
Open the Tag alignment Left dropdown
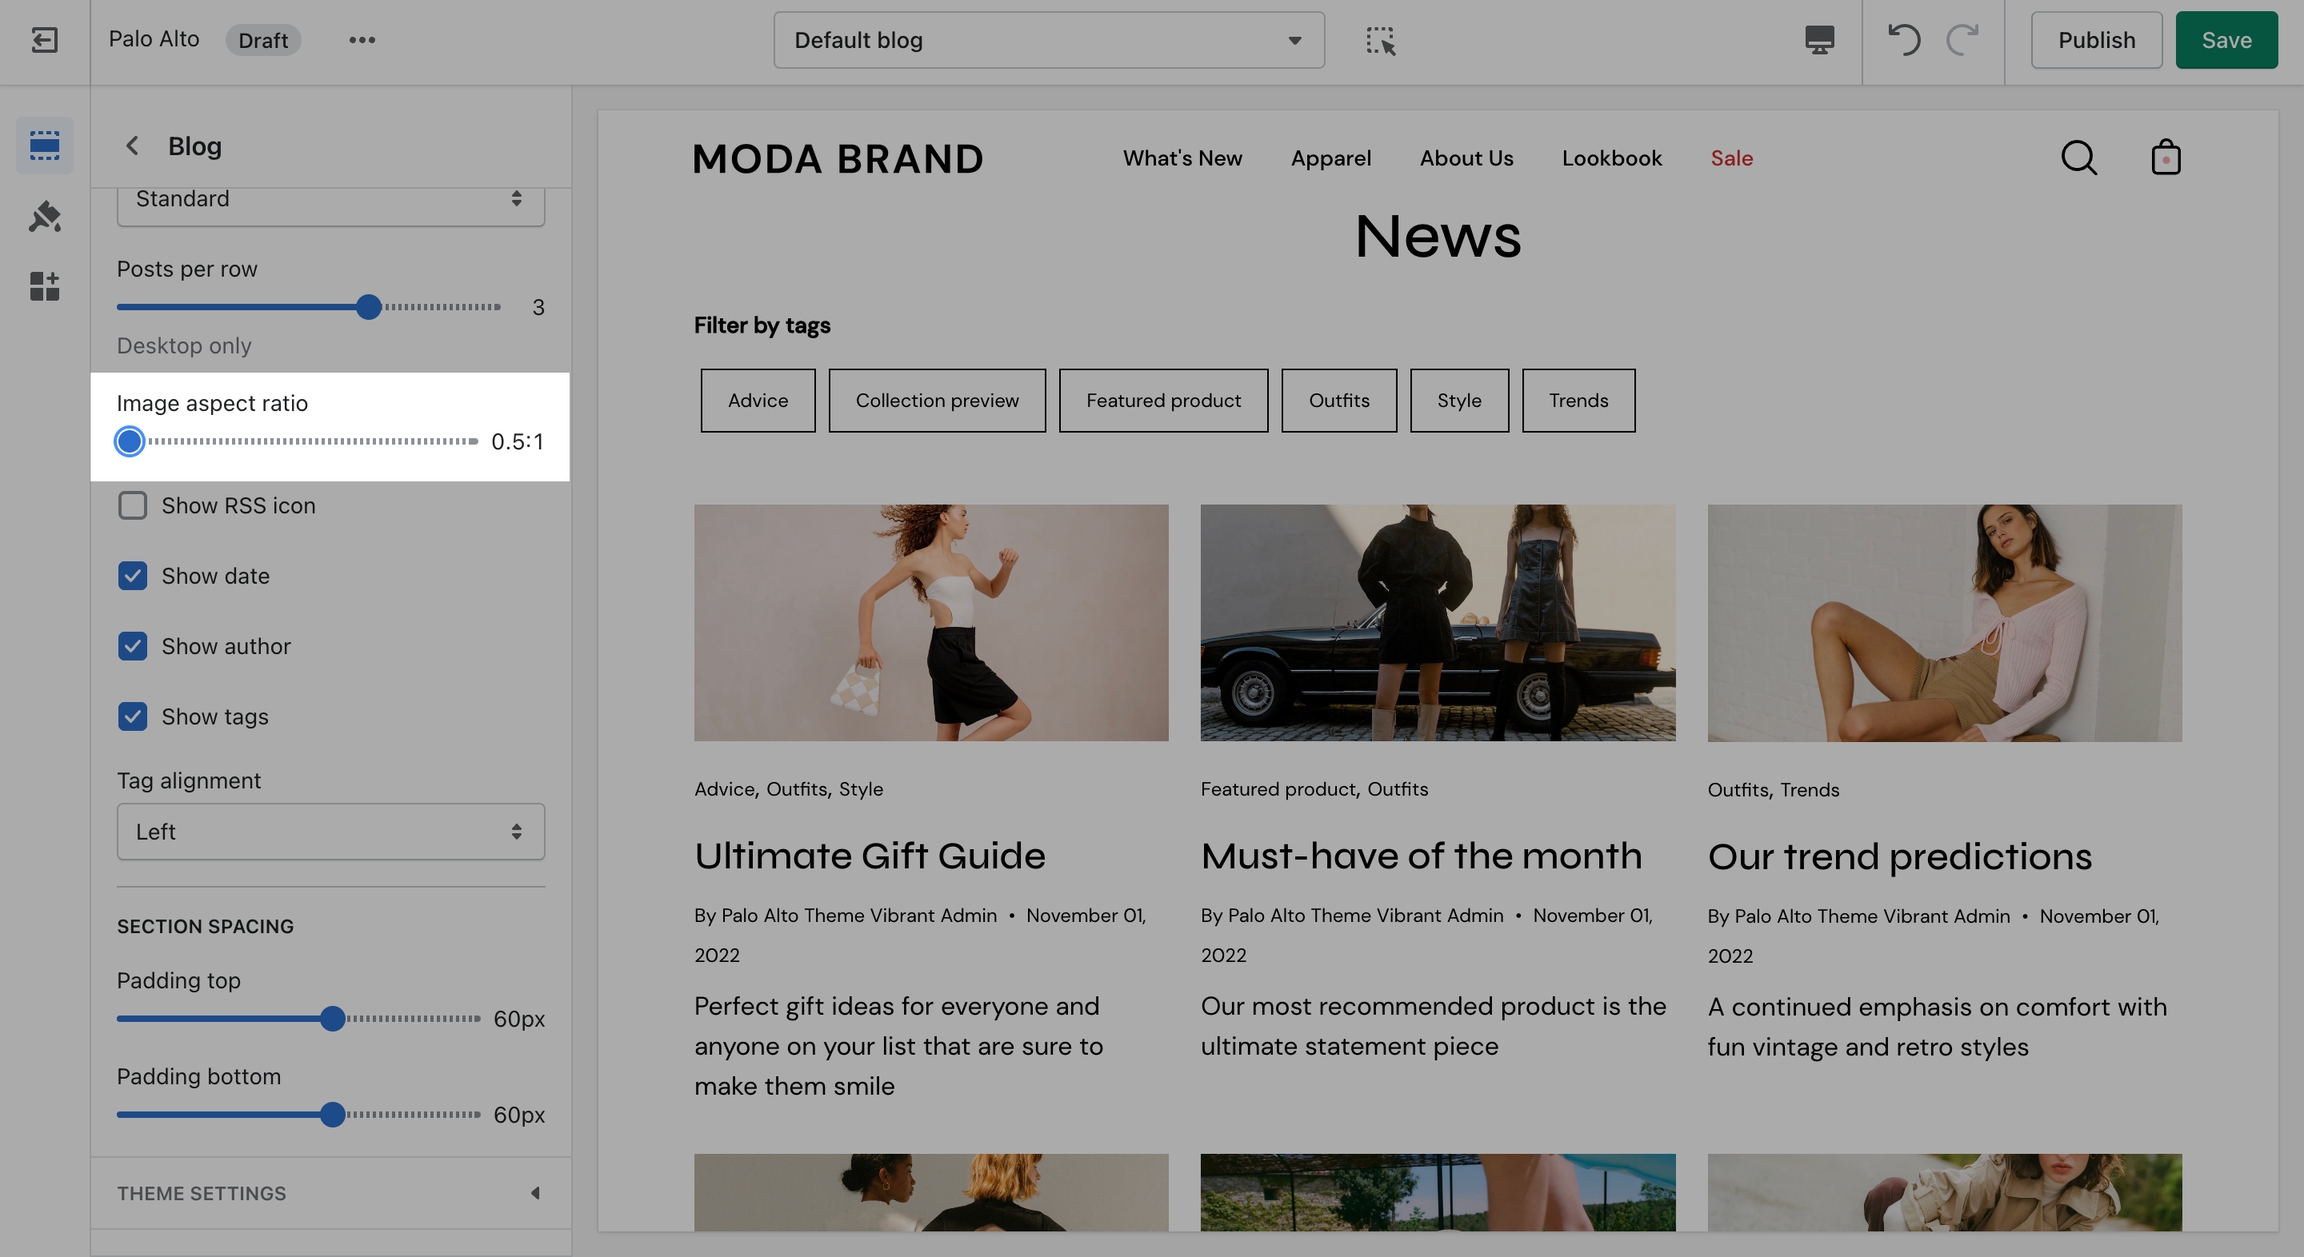pyautogui.click(x=330, y=832)
